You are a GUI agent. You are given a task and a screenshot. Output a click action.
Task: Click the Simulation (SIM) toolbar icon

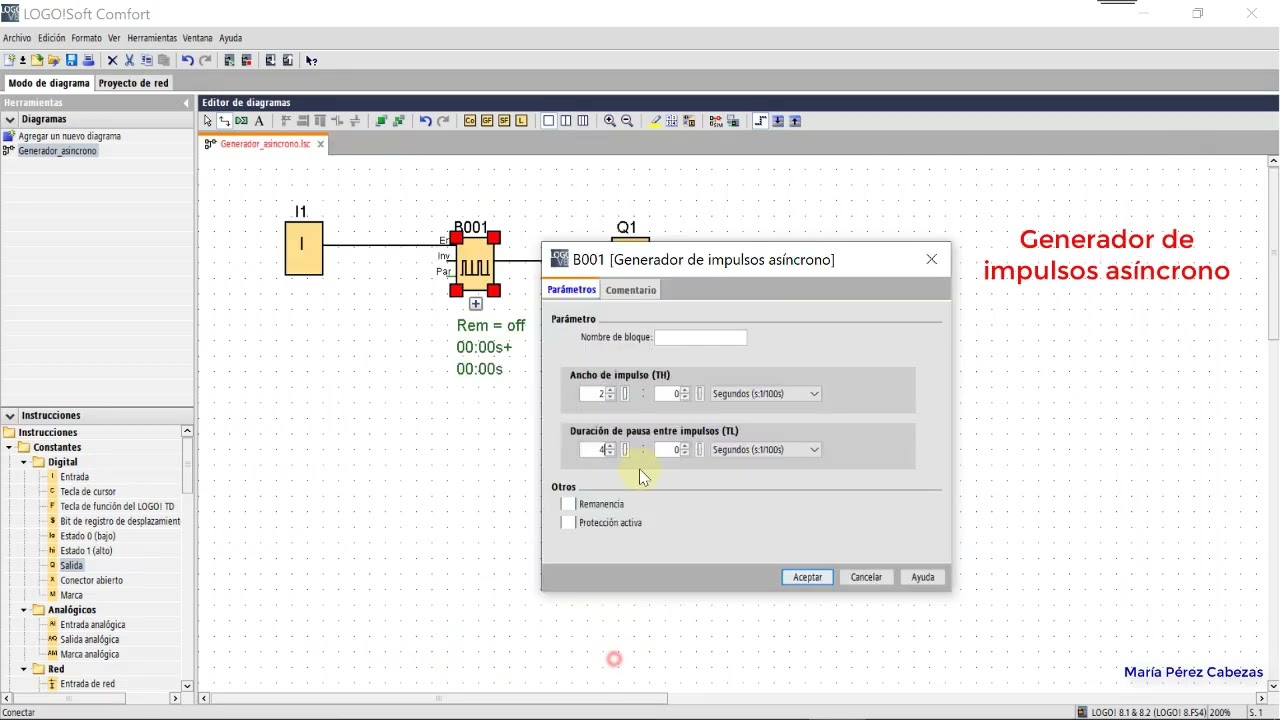(x=716, y=121)
